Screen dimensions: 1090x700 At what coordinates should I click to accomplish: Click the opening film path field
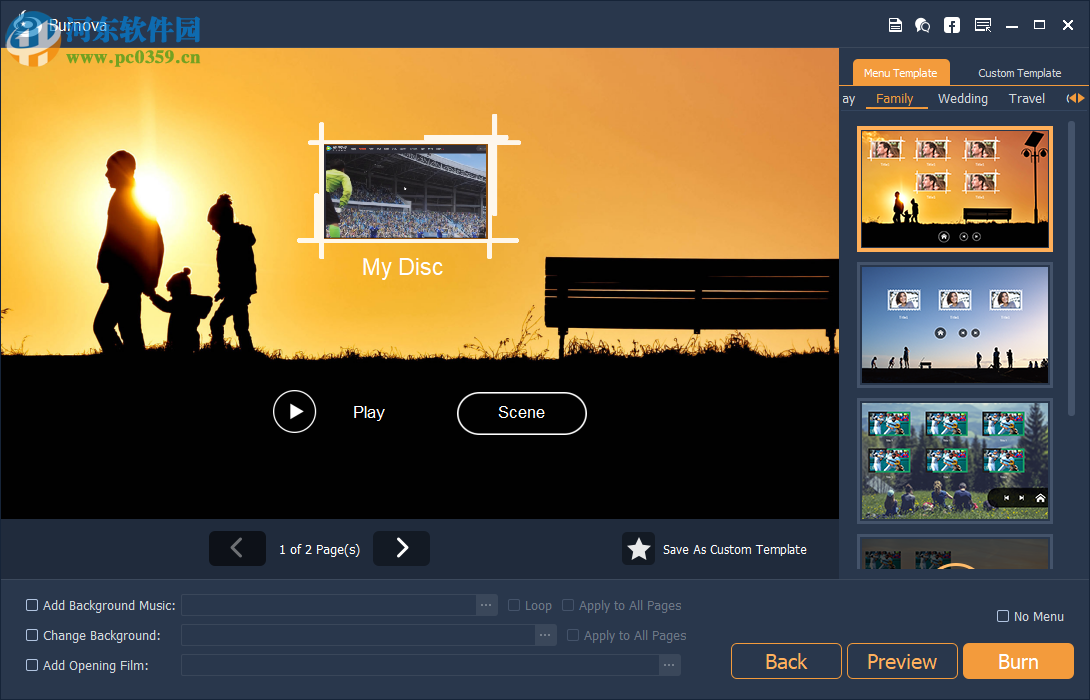[420, 665]
